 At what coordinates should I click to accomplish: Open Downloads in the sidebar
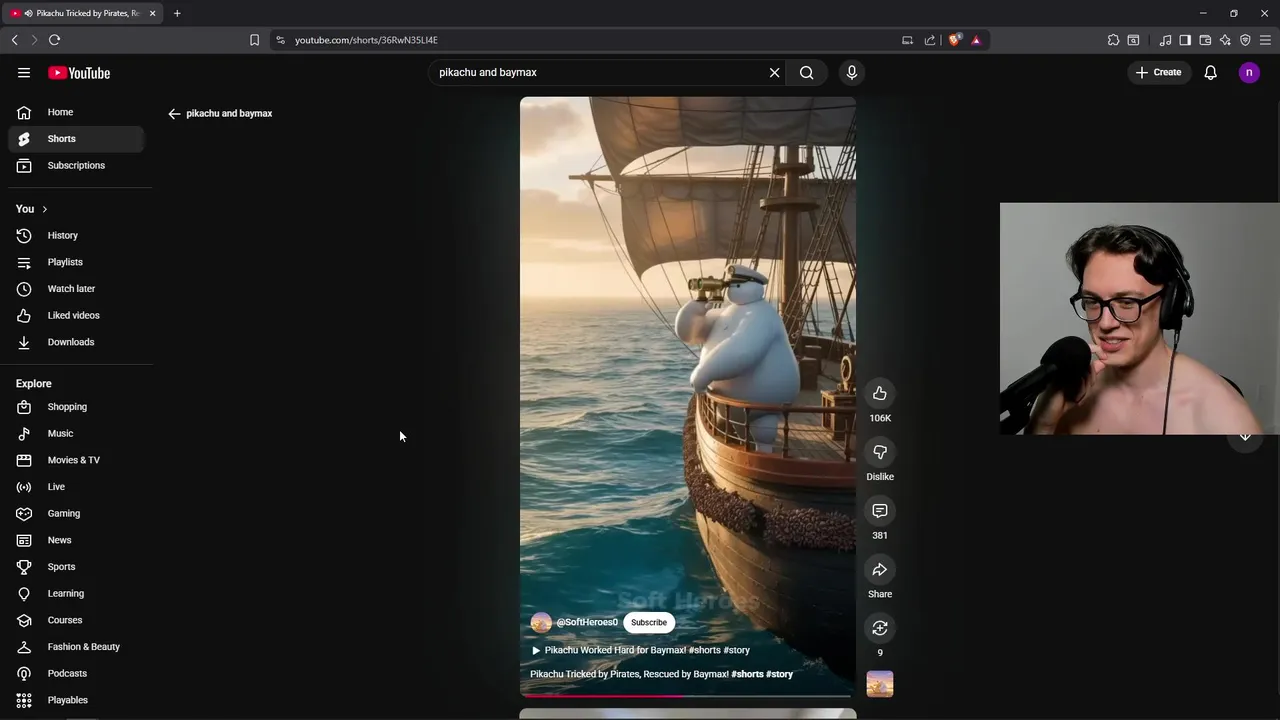pyautogui.click(x=76, y=342)
